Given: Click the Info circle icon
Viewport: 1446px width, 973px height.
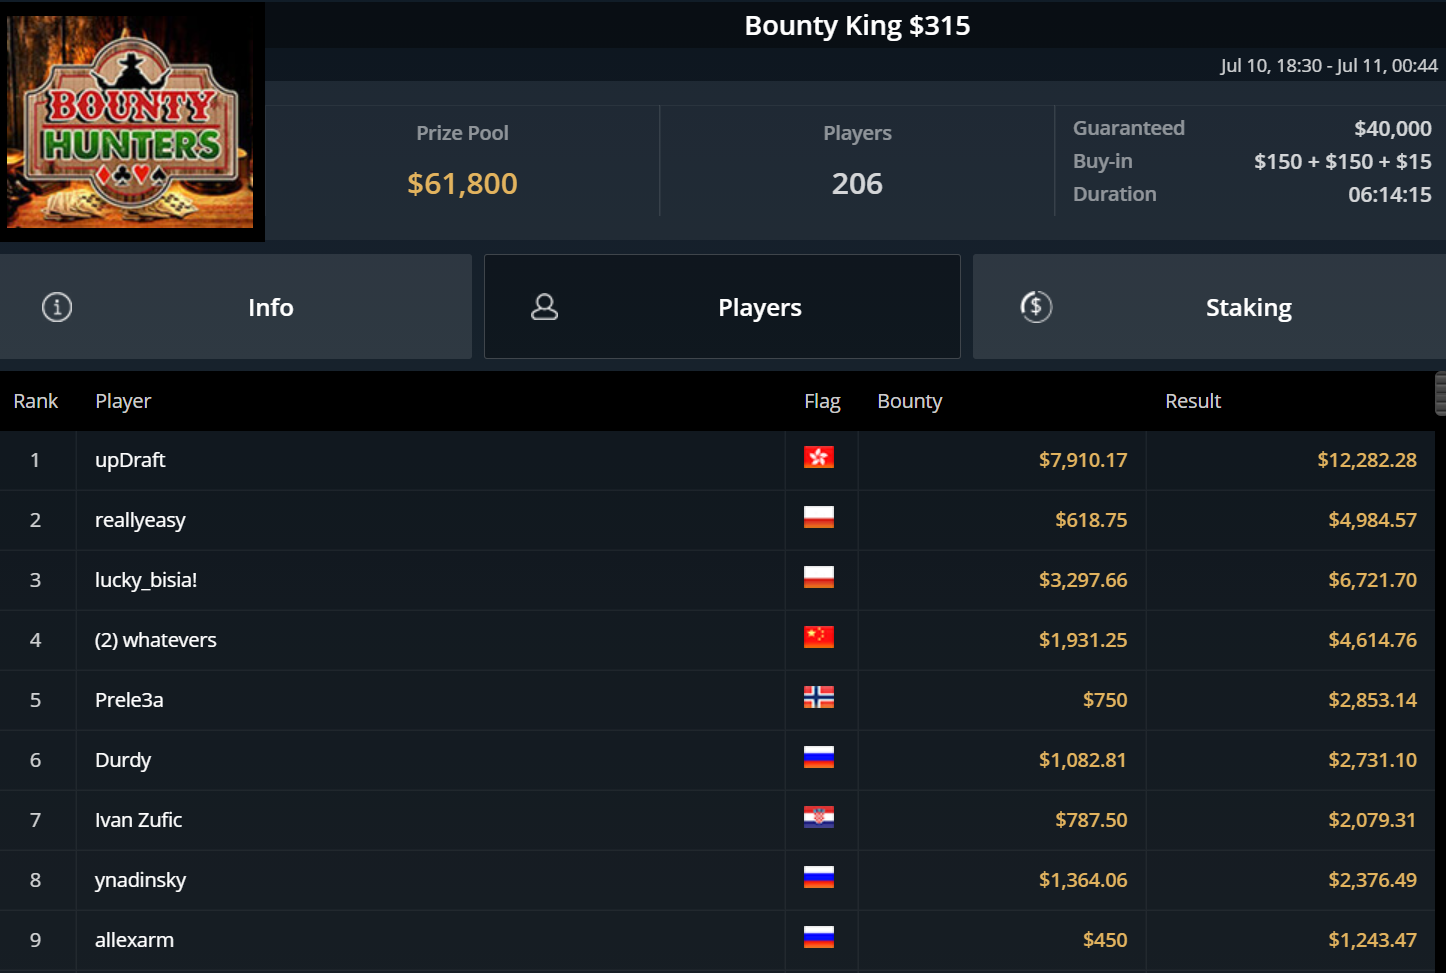Looking at the screenshot, I should pyautogui.click(x=57, y=307).
